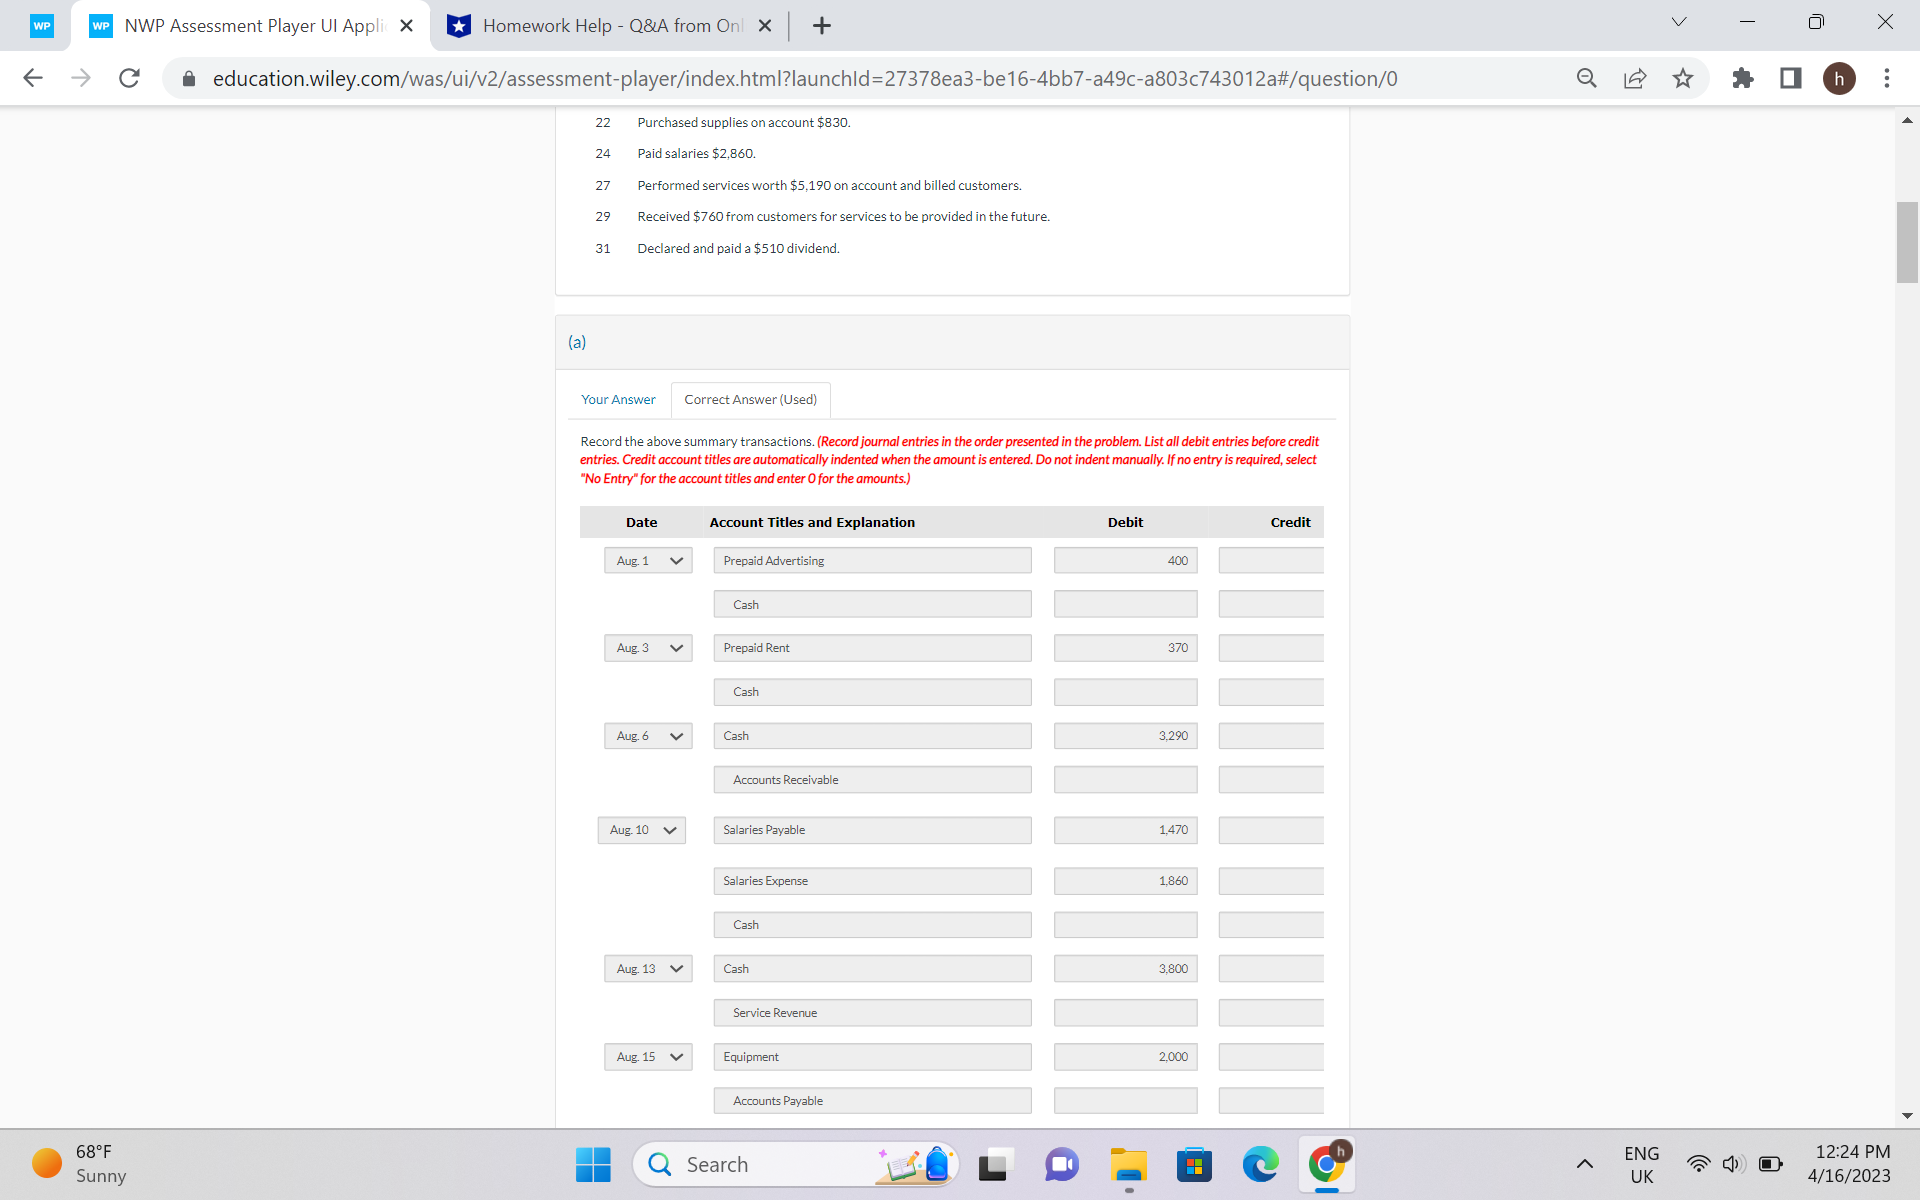Open the Chrome three-dot menu
Image resolution: width=1920 pixels, height=1200 pixels.
coord(1887,78)
